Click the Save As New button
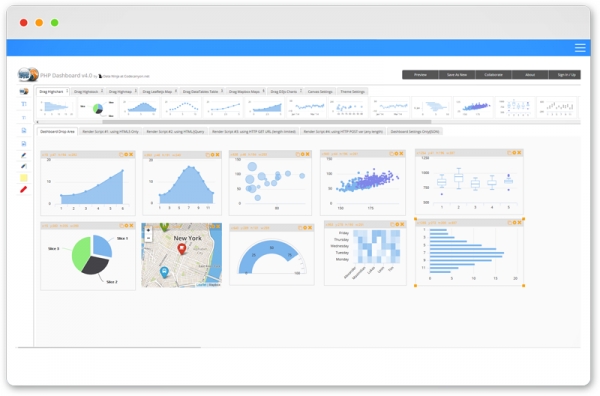 [457, 75]
